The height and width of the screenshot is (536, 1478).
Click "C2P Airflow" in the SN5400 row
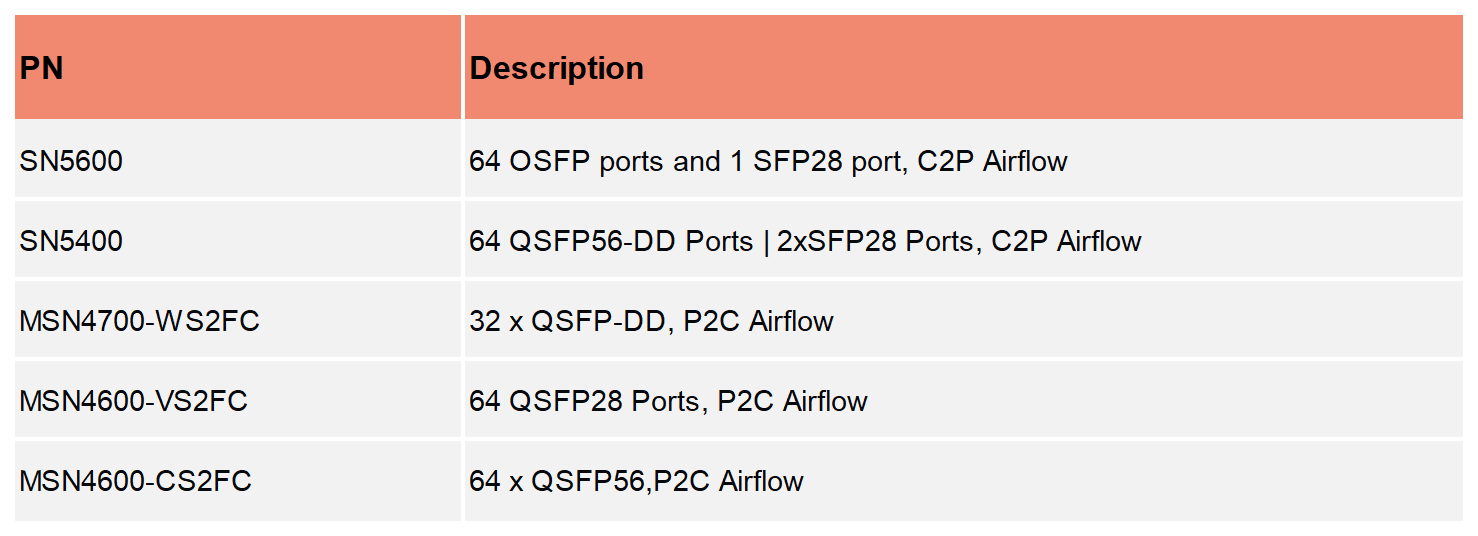[x=1066, y=241]
